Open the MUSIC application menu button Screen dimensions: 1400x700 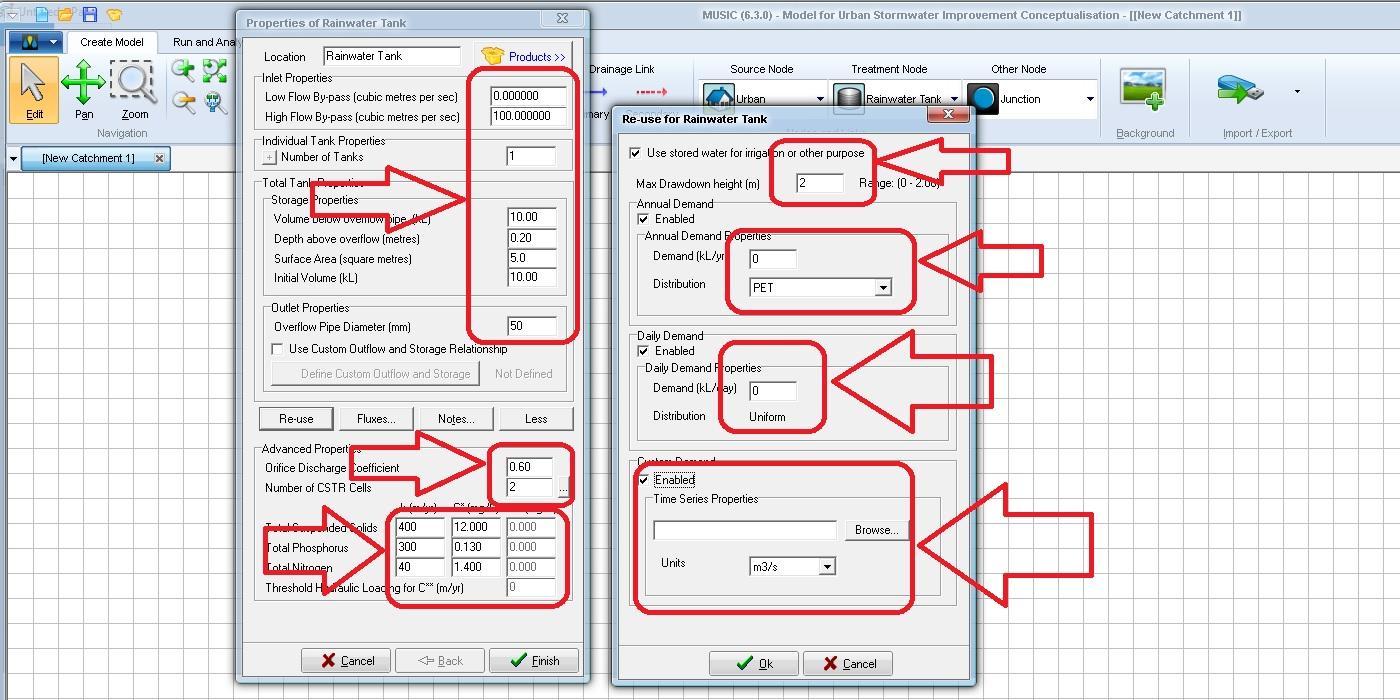click(x=36, y=42)
